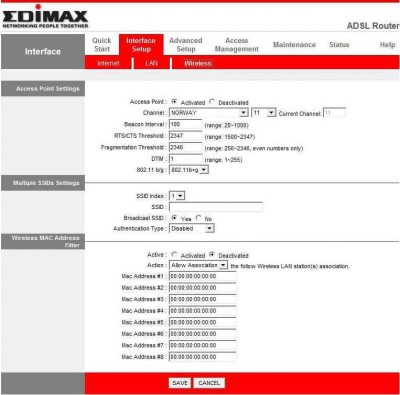This screenshot has height=395, width=400.
Task: Set MAC filter Active to Activated
Action: 174,255
